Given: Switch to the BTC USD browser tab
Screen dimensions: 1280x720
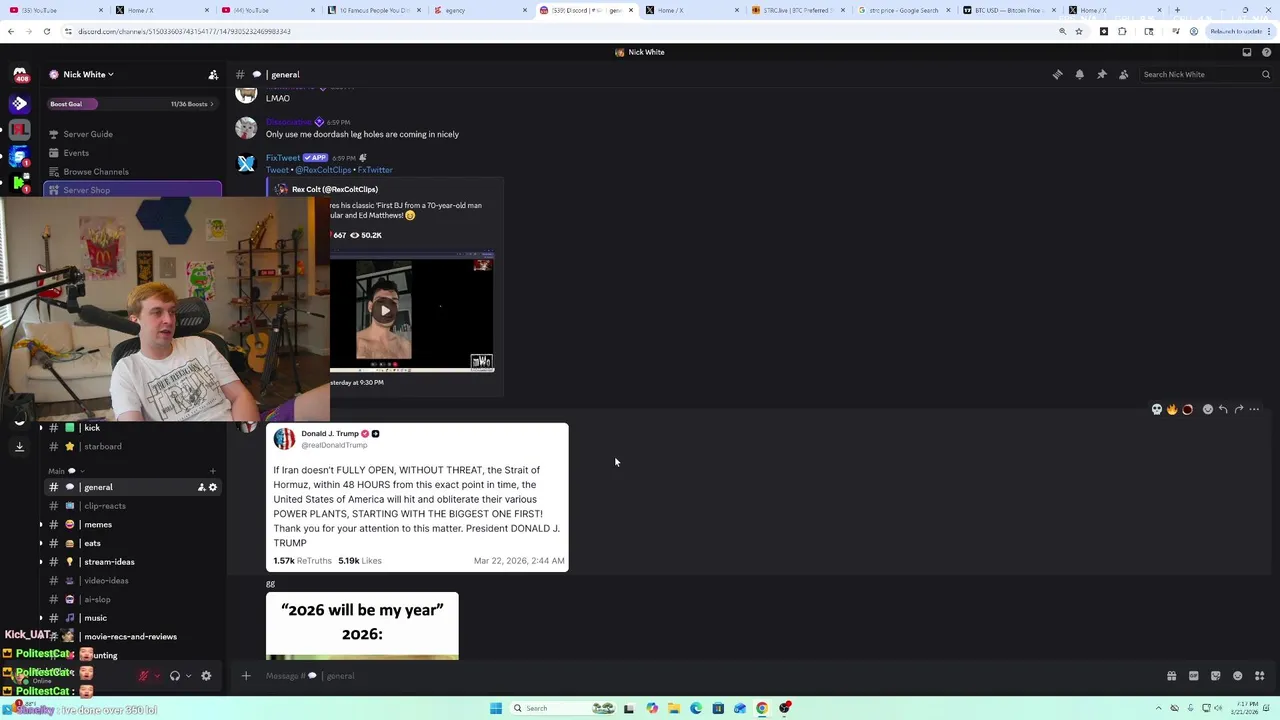Looking at the screenshot, I should click(1010, 10).
